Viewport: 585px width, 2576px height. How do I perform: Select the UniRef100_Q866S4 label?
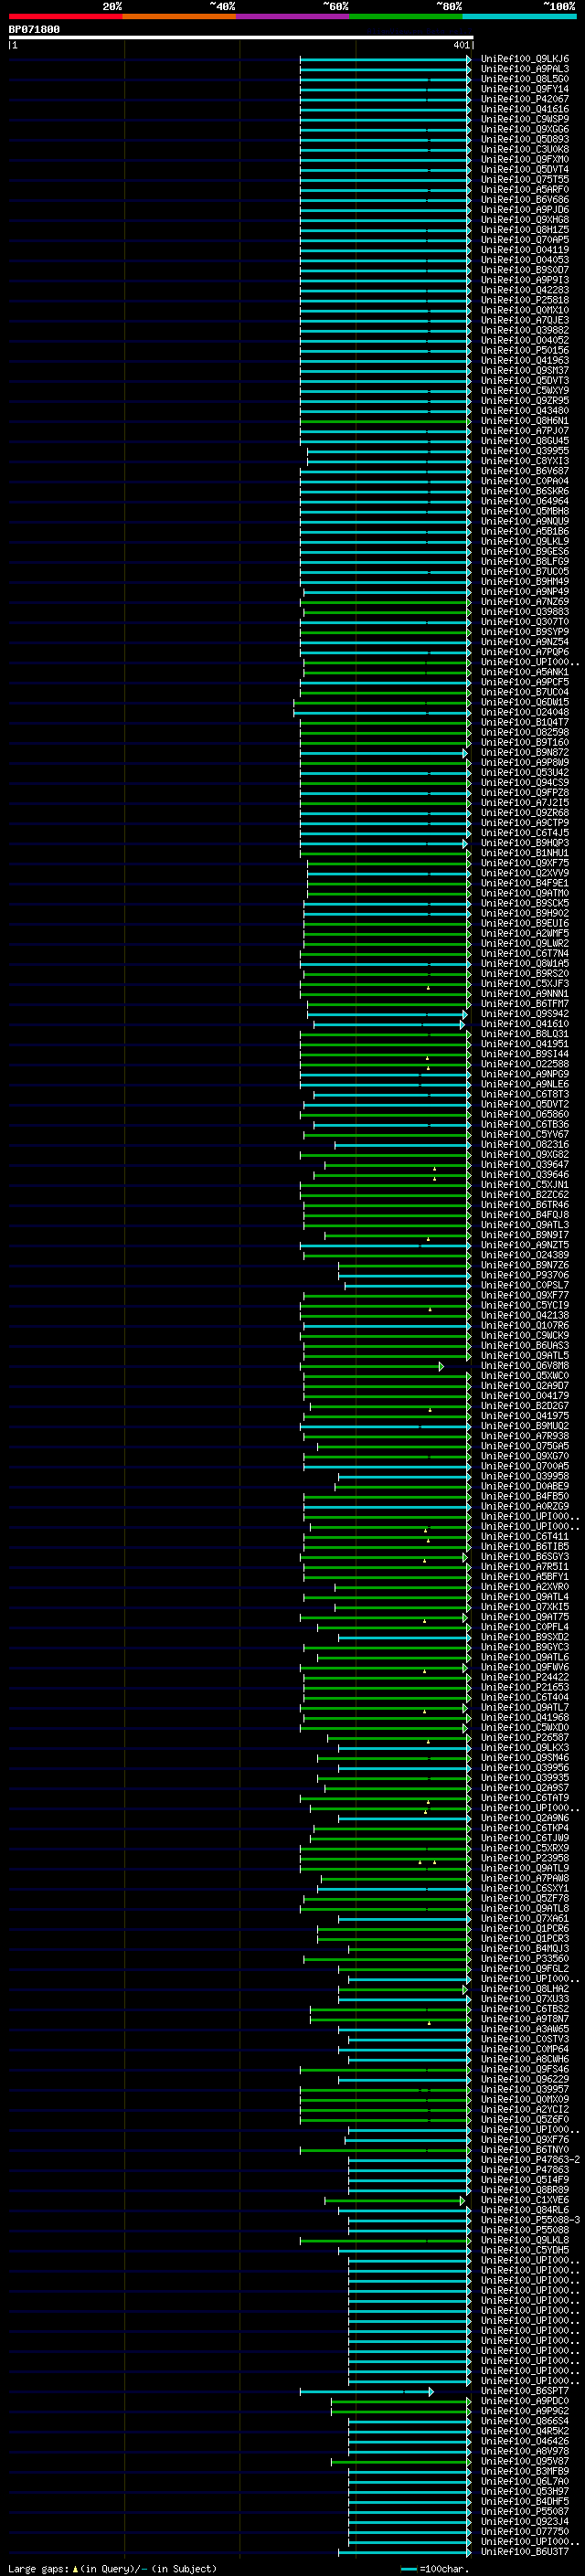[524, 2421]
